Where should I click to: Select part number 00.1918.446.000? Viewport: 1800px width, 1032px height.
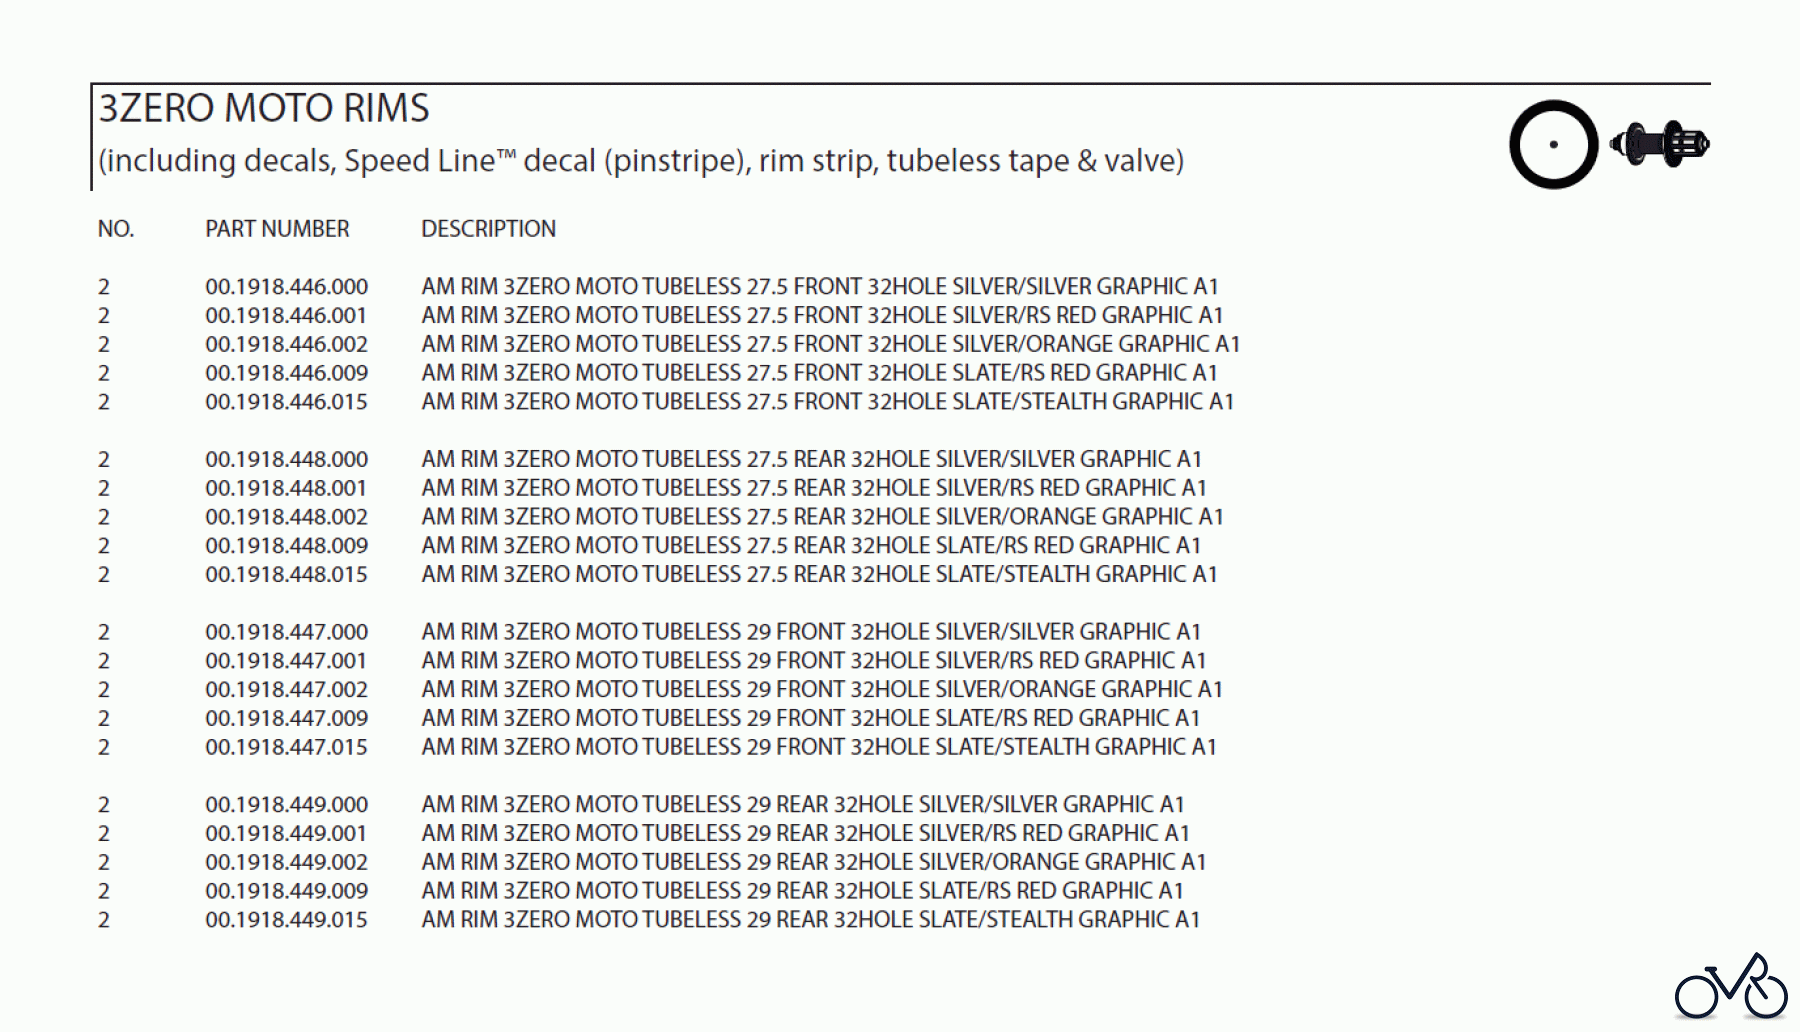coord(286,287)
